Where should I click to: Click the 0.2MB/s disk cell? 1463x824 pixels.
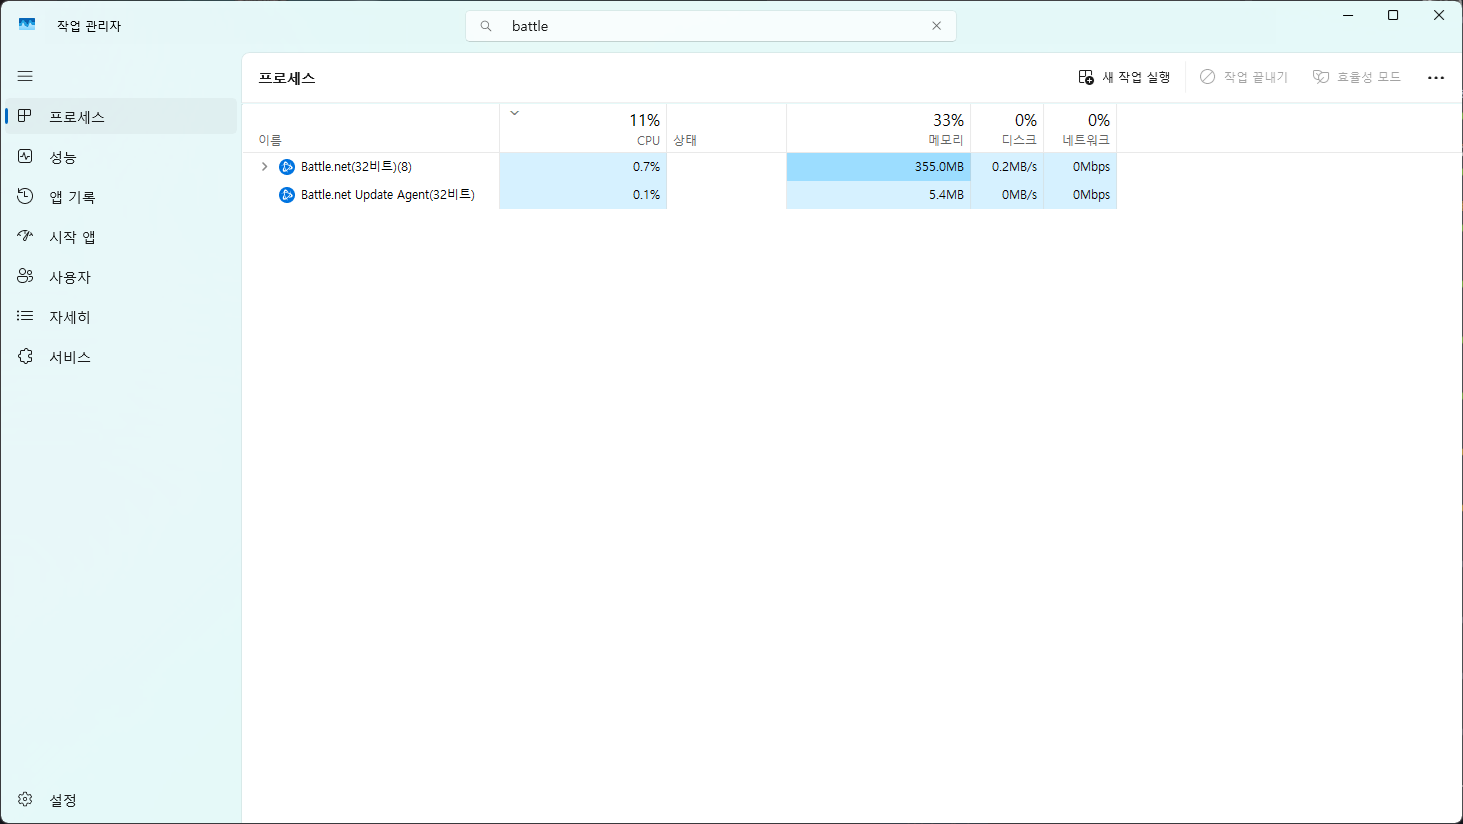click(x=1007, y=167)
